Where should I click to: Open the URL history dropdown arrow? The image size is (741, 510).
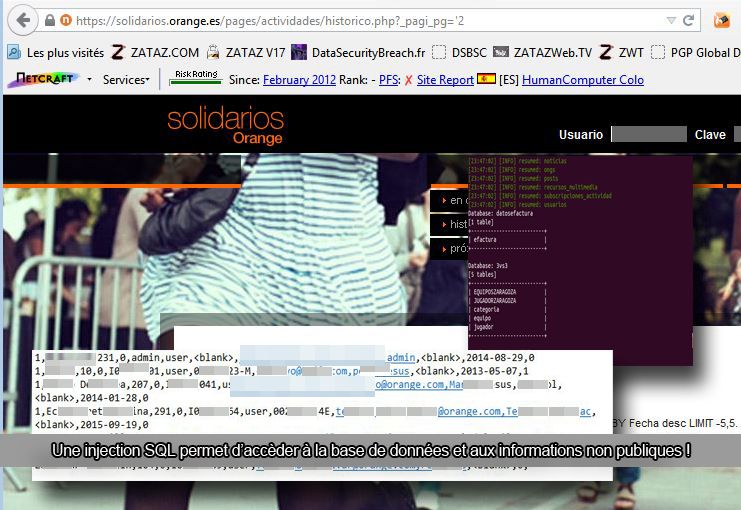pos(671,20)
